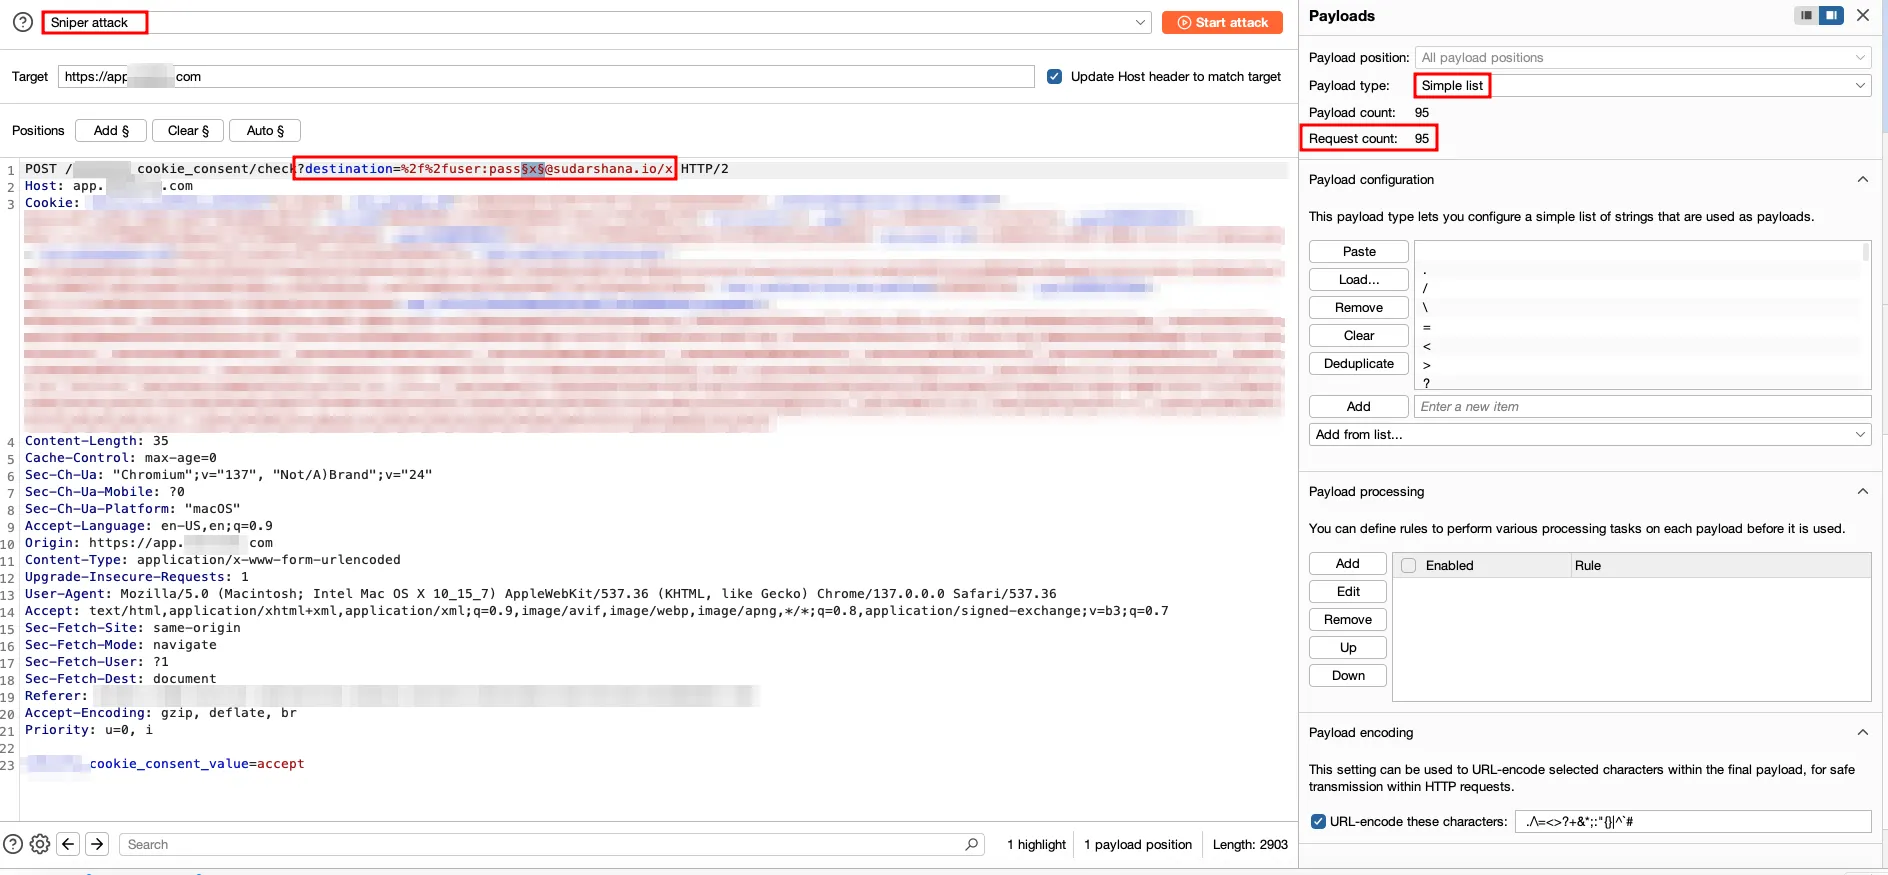This screenshot has height=875, width=1888.
Task: Click the '1 payload position' status text
Action: click(1138, 844)
